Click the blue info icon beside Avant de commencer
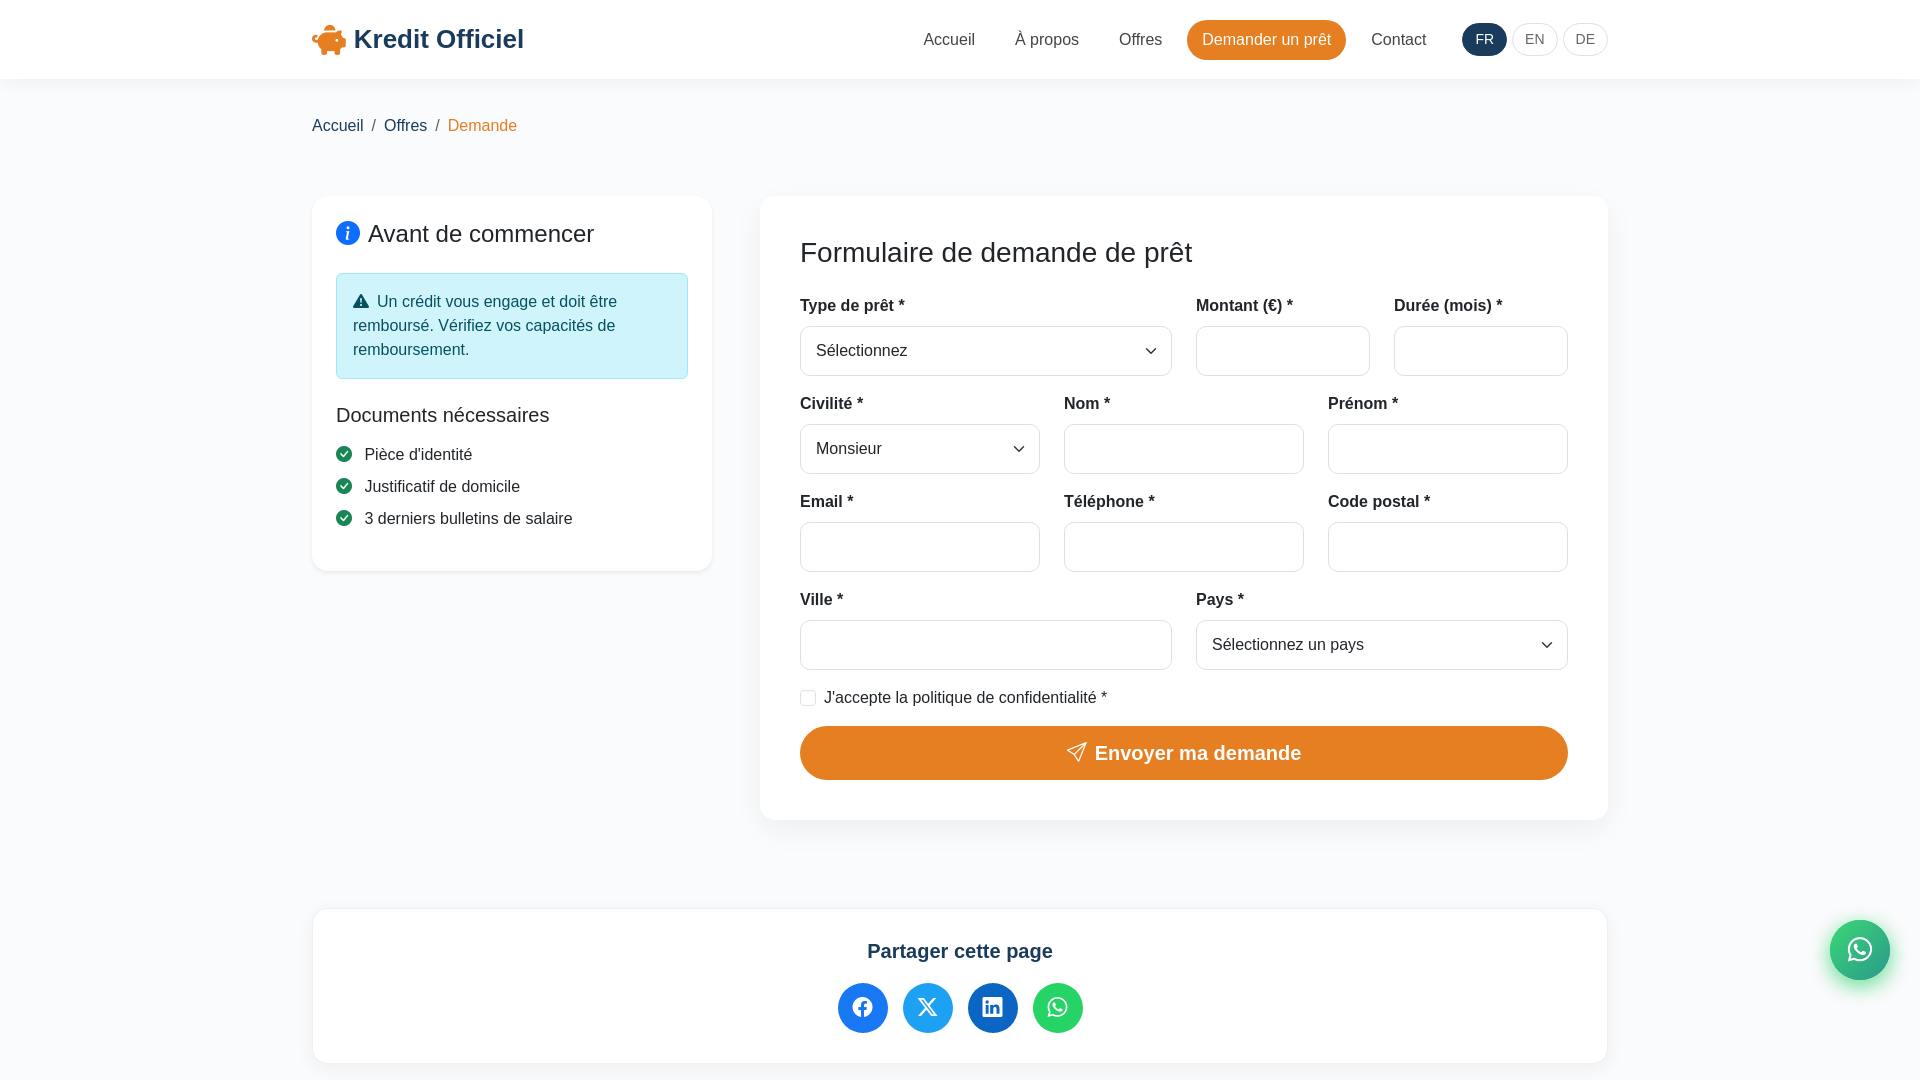The image size is (1920, 1080). click(348, 233)
